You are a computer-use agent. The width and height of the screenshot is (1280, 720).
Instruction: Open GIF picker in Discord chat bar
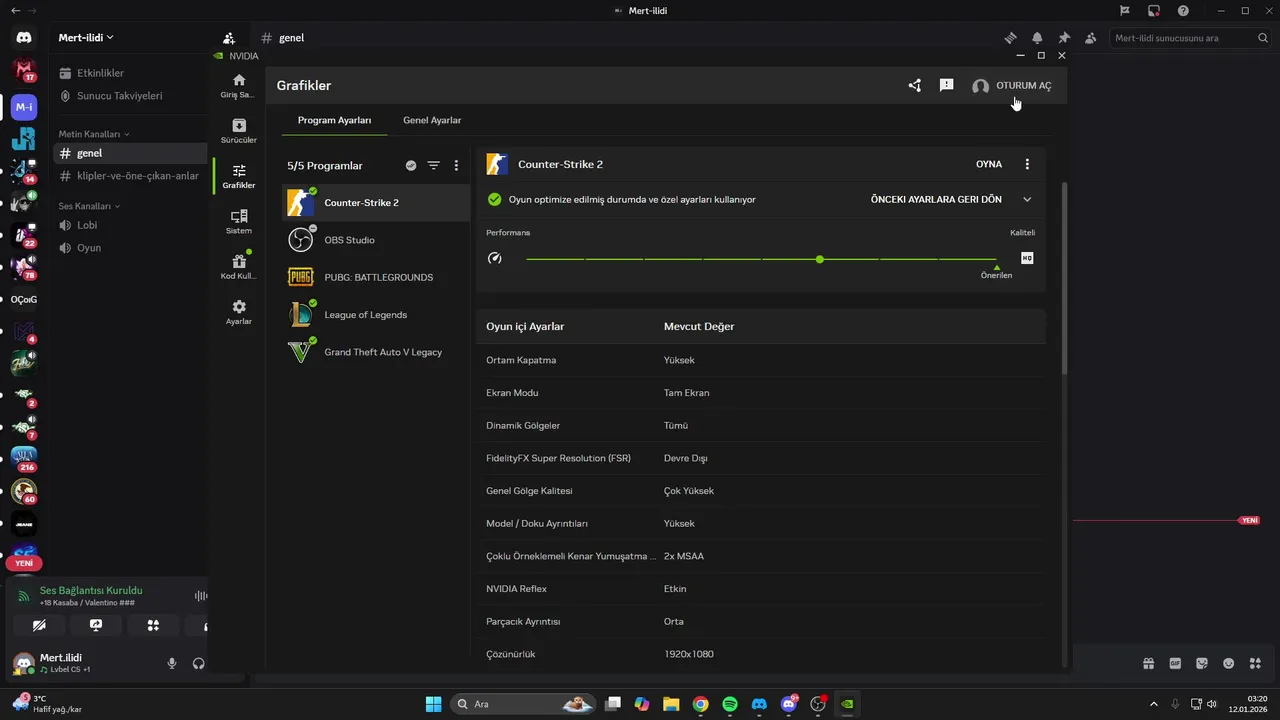pos(1175,663)
